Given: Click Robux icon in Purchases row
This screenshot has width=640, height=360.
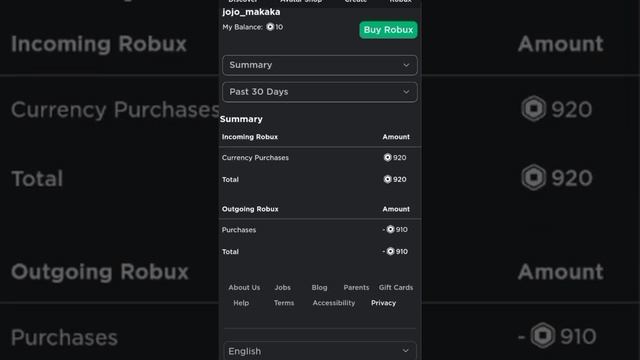Looking at the screenshot, I should click(390, 229).
